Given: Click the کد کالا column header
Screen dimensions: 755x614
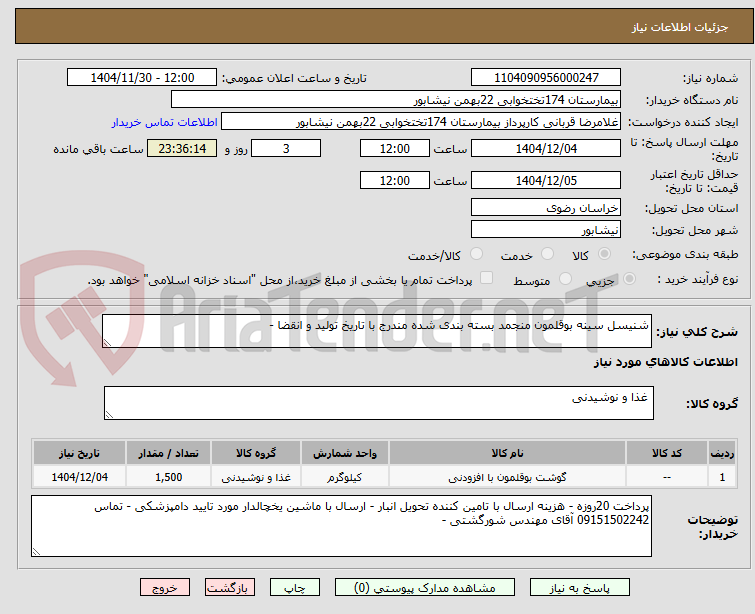Looking at the screenshot, I should [x=667, y=453].
